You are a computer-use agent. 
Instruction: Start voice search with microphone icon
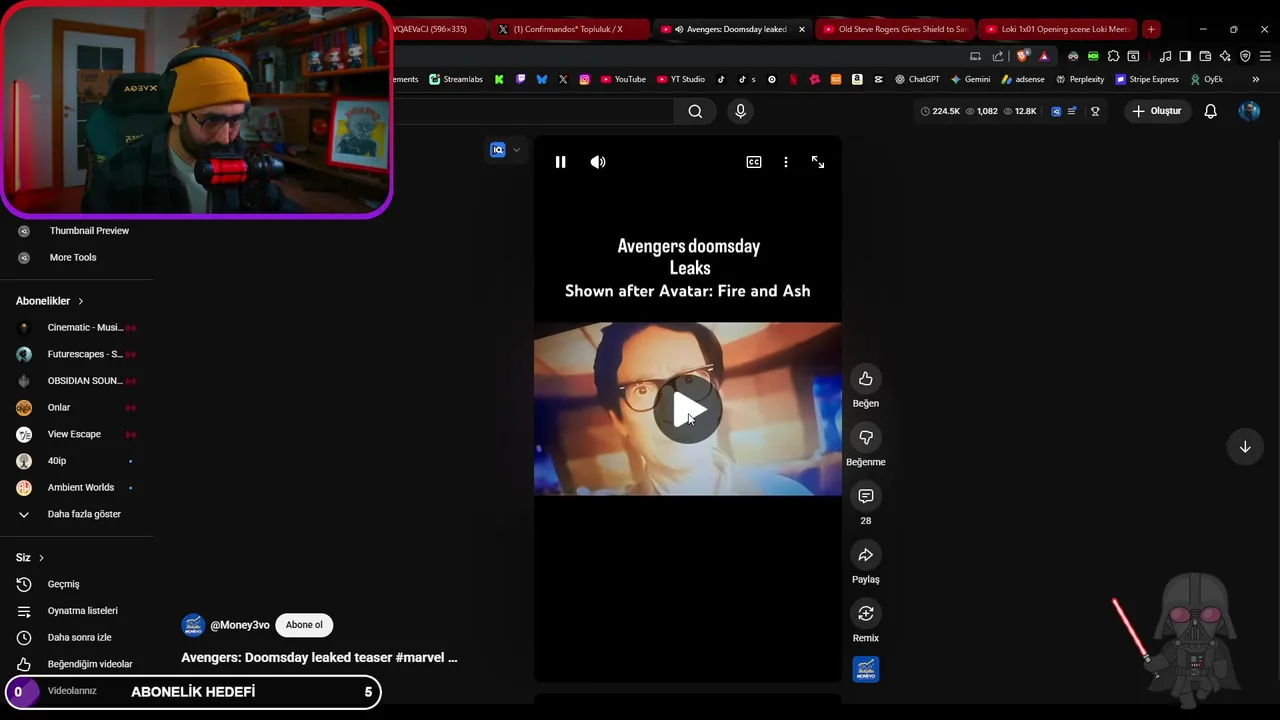pos(740,112)
